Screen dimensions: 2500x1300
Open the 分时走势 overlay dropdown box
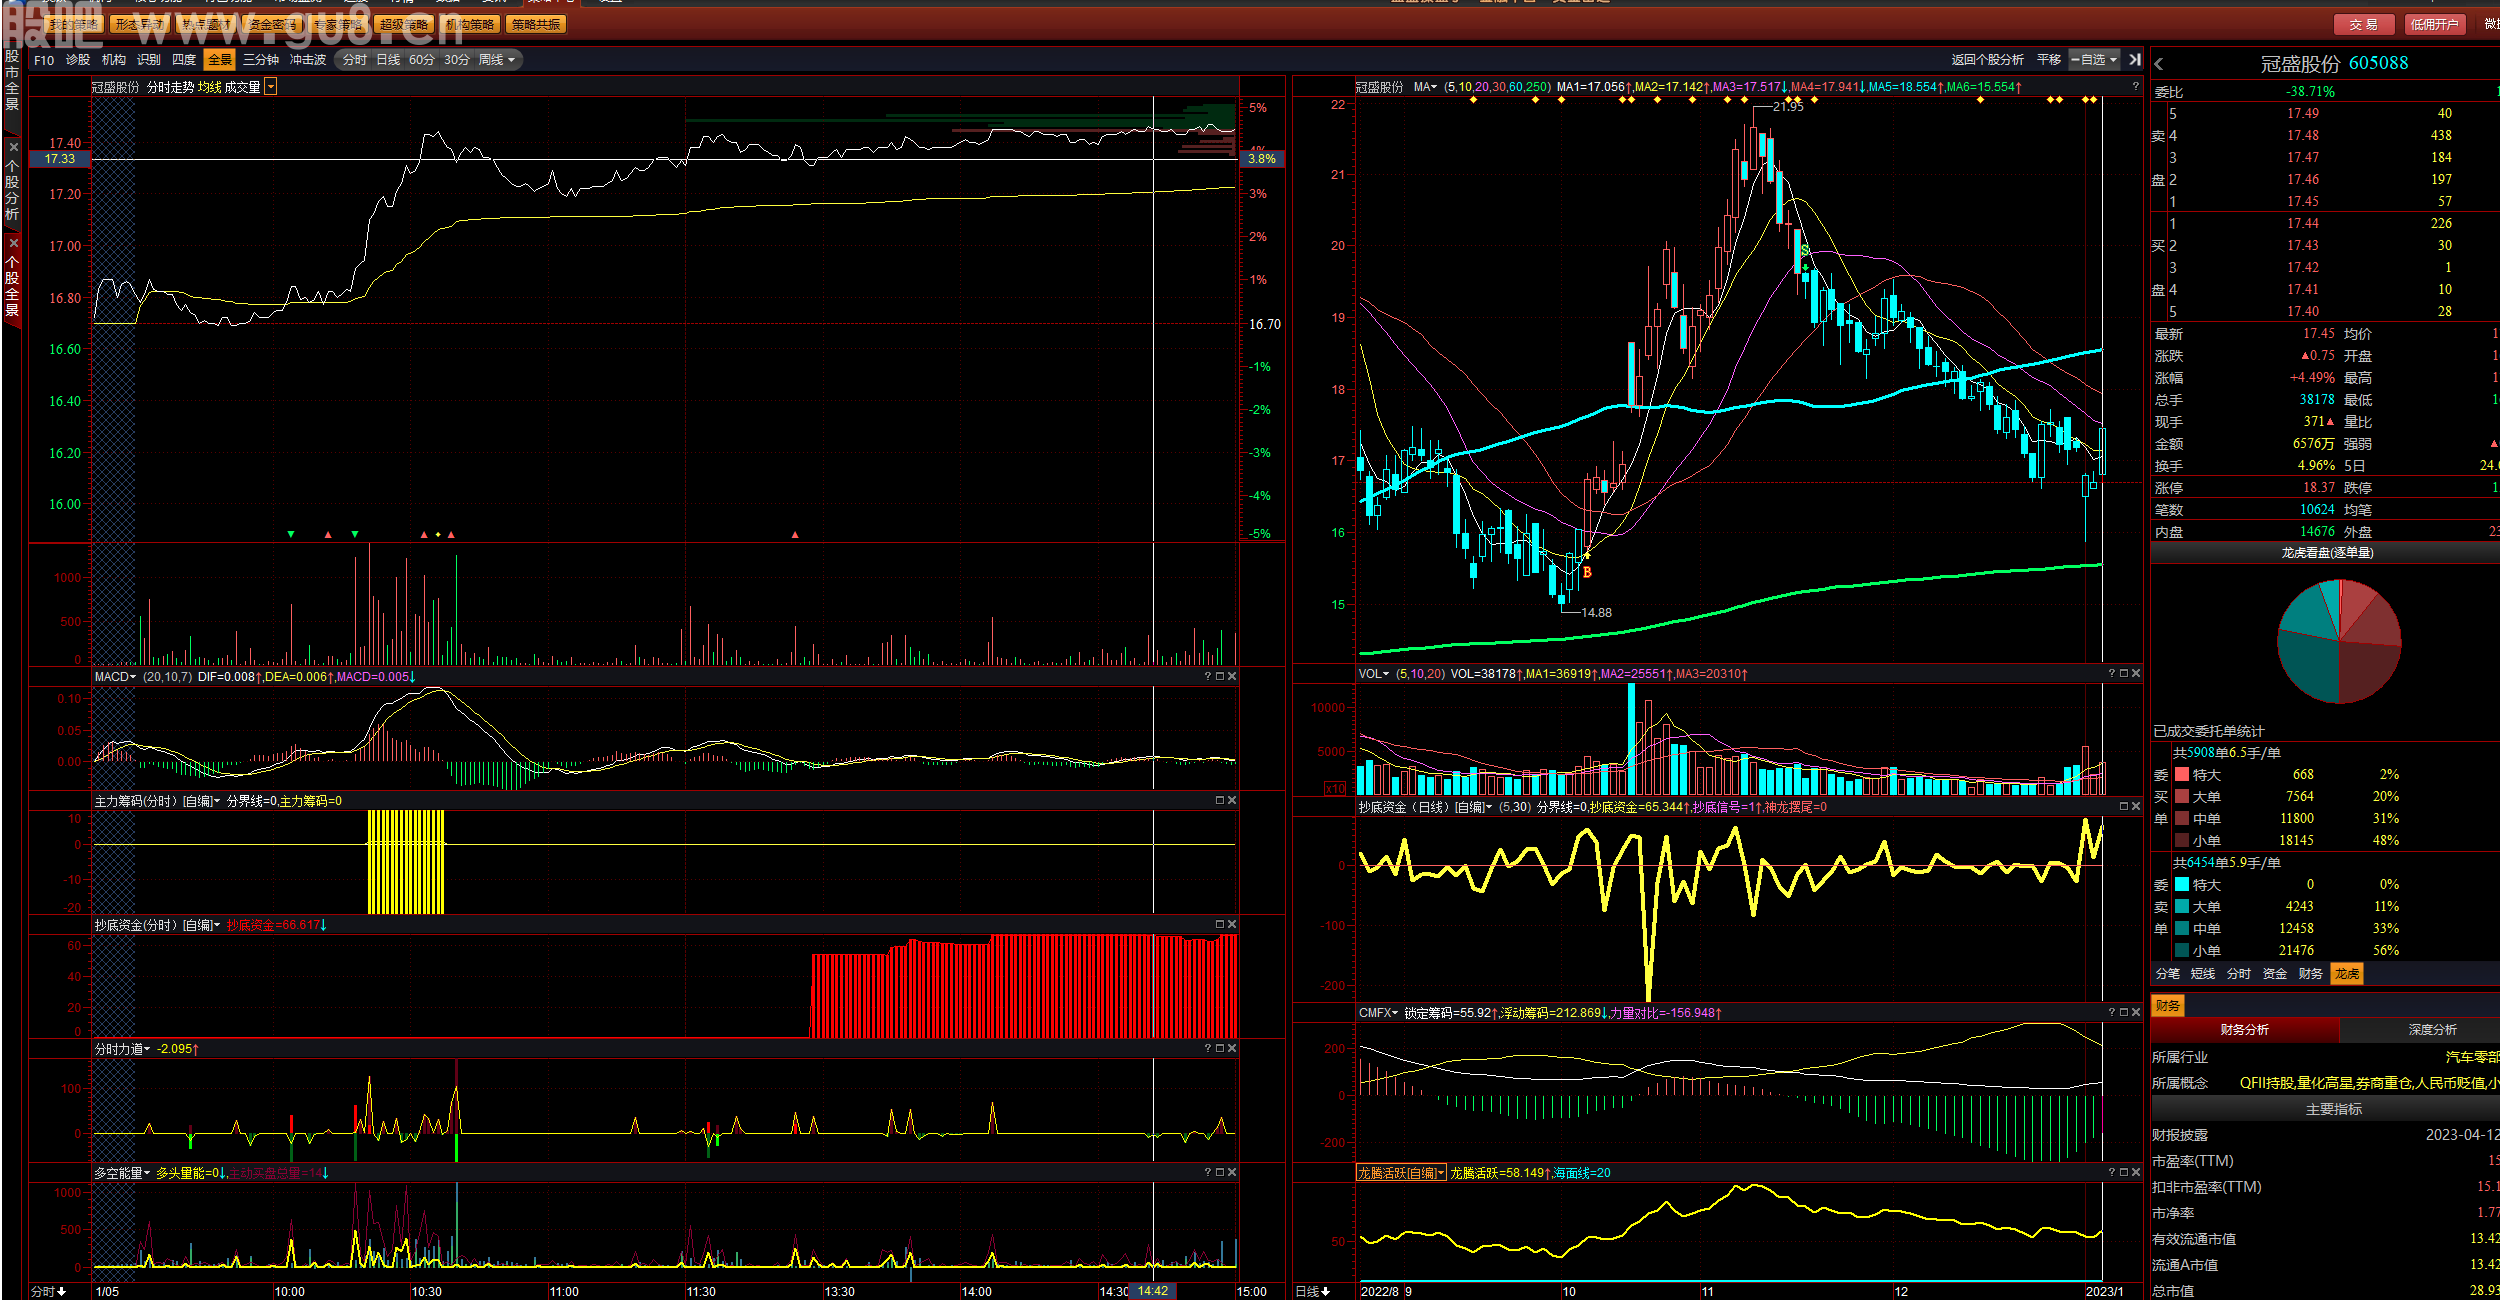point(271,87)
